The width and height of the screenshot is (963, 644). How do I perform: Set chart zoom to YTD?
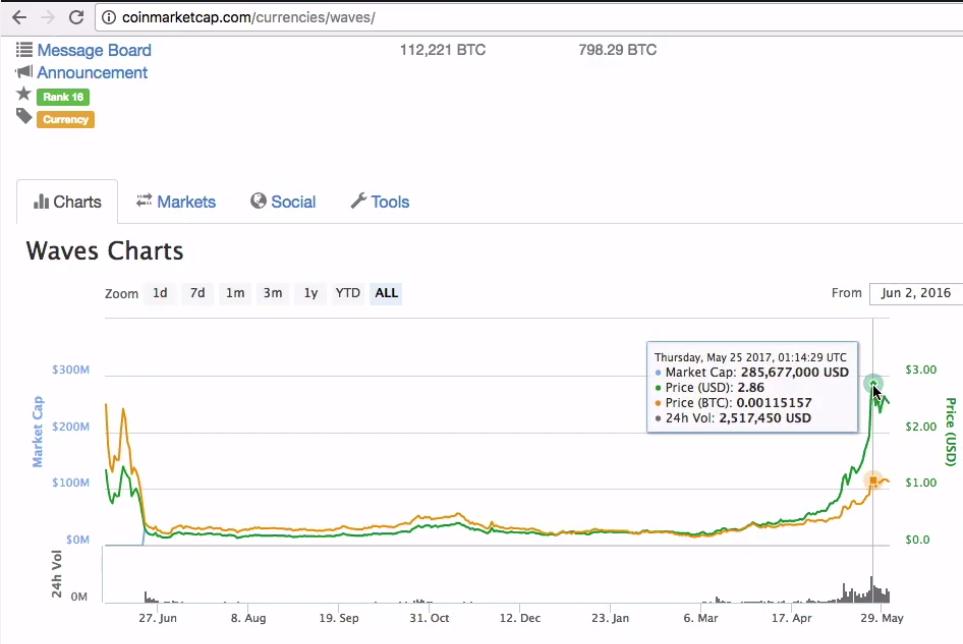click(x=348, y=293)
